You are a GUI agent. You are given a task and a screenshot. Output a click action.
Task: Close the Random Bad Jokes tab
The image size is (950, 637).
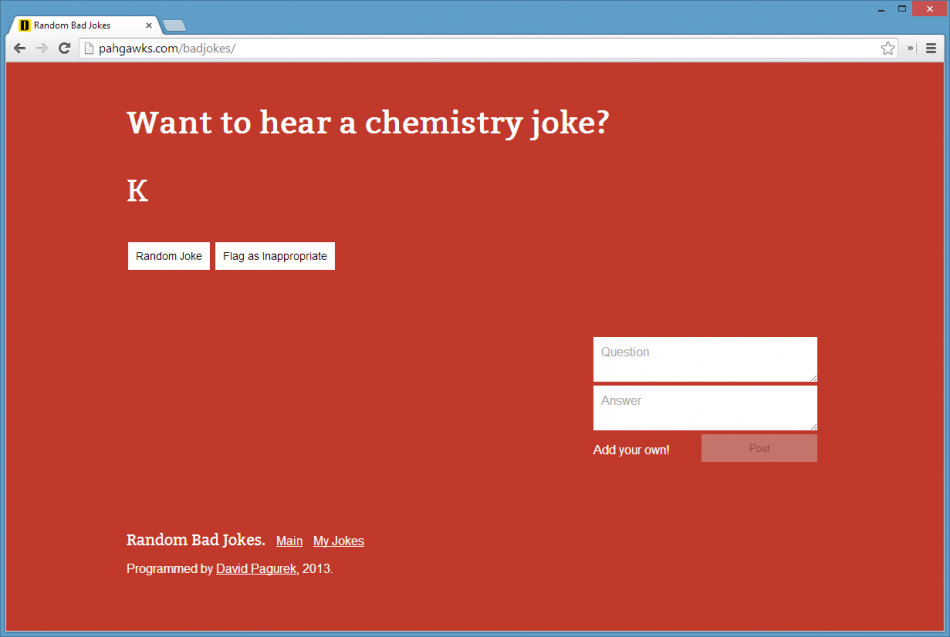[x=149, y=25]
